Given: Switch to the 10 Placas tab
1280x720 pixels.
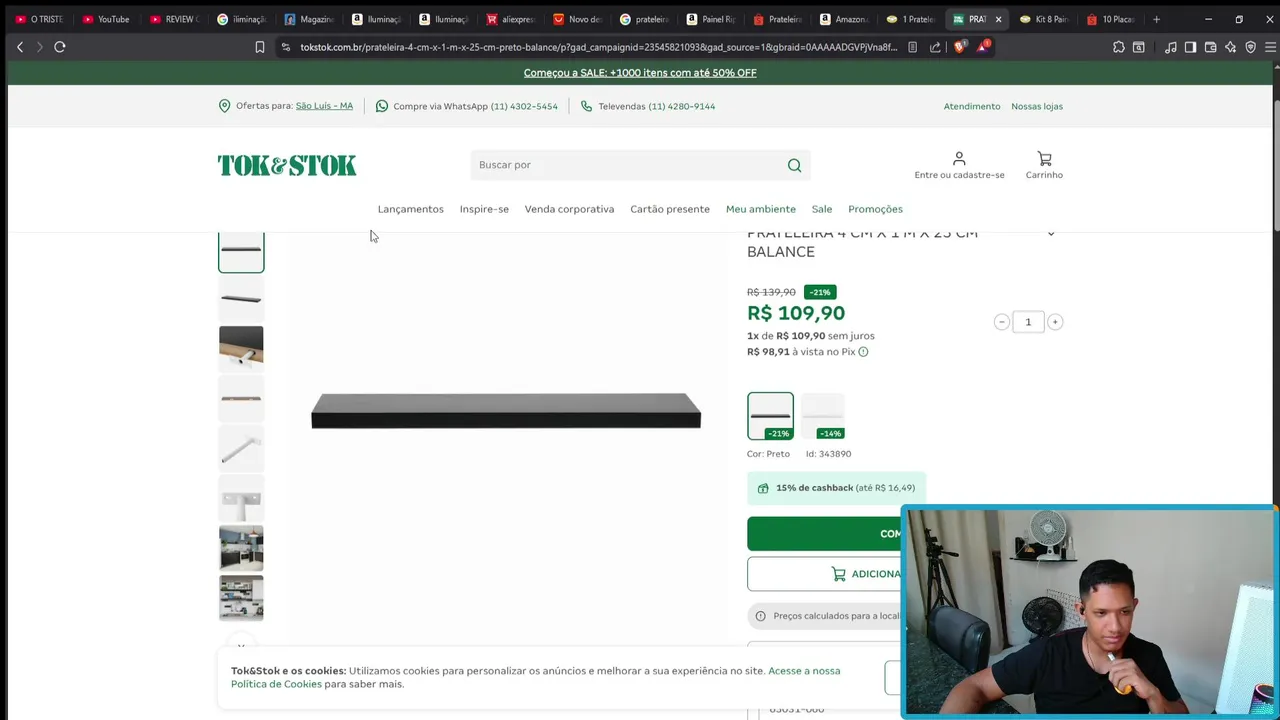Looking at the screenshot, I should tap(1112, 19).
